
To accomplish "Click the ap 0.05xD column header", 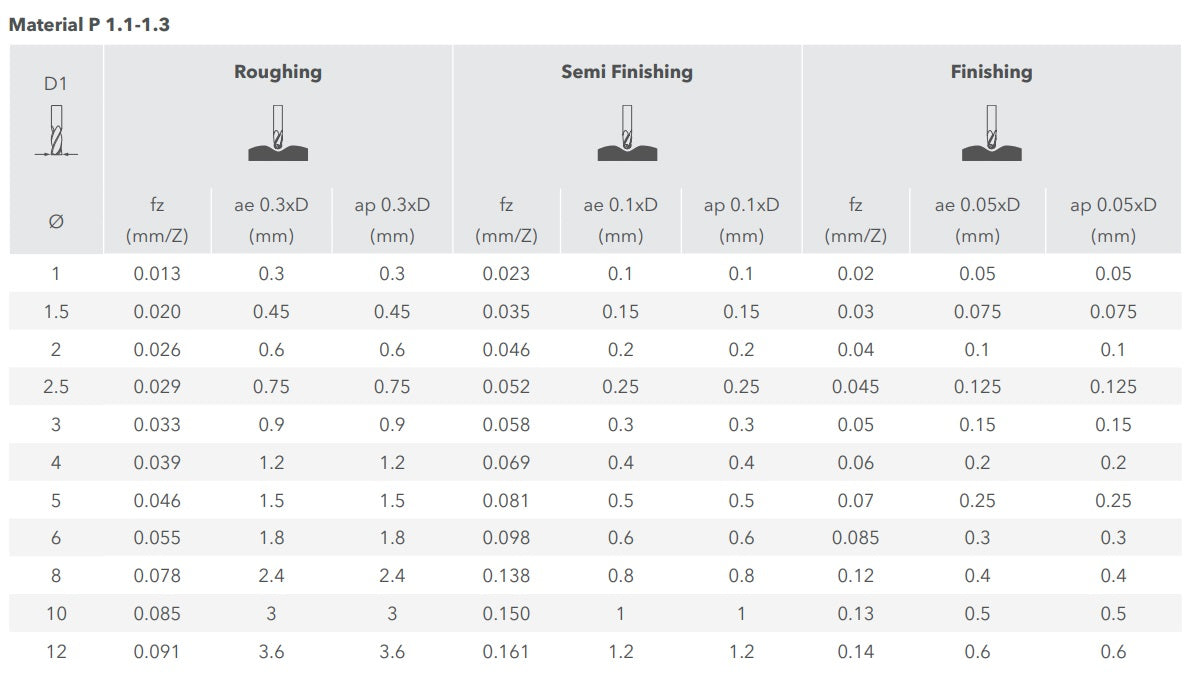I will [x=1113, y=220].
